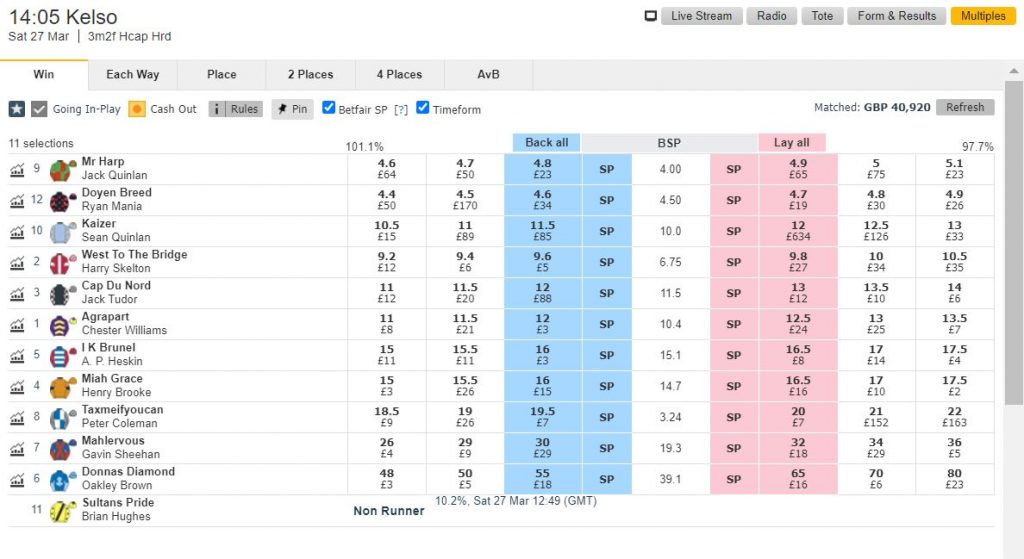Switch to the Each Way tab

(x=133, y=74)
